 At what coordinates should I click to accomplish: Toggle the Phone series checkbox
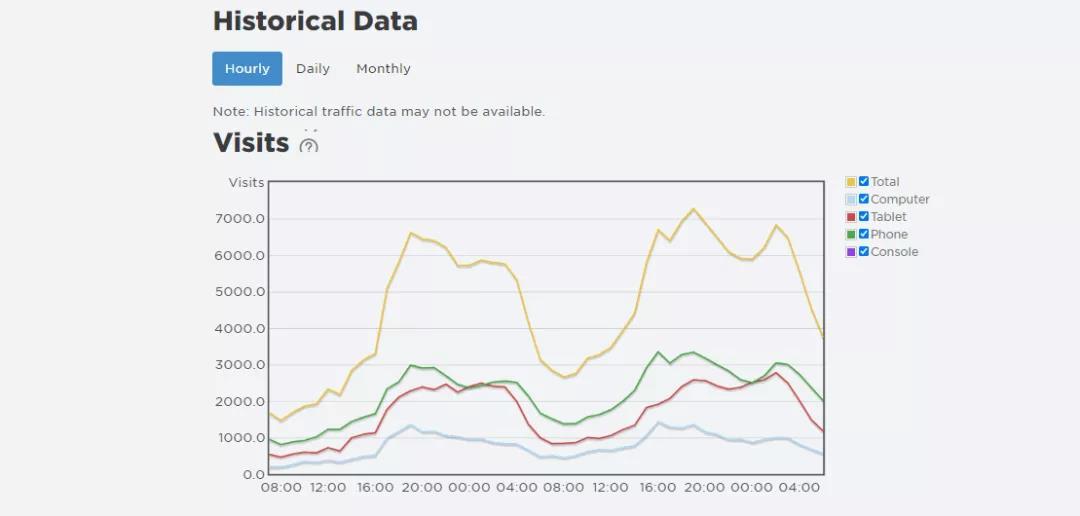pyautogui.click(x=864, y=234)
